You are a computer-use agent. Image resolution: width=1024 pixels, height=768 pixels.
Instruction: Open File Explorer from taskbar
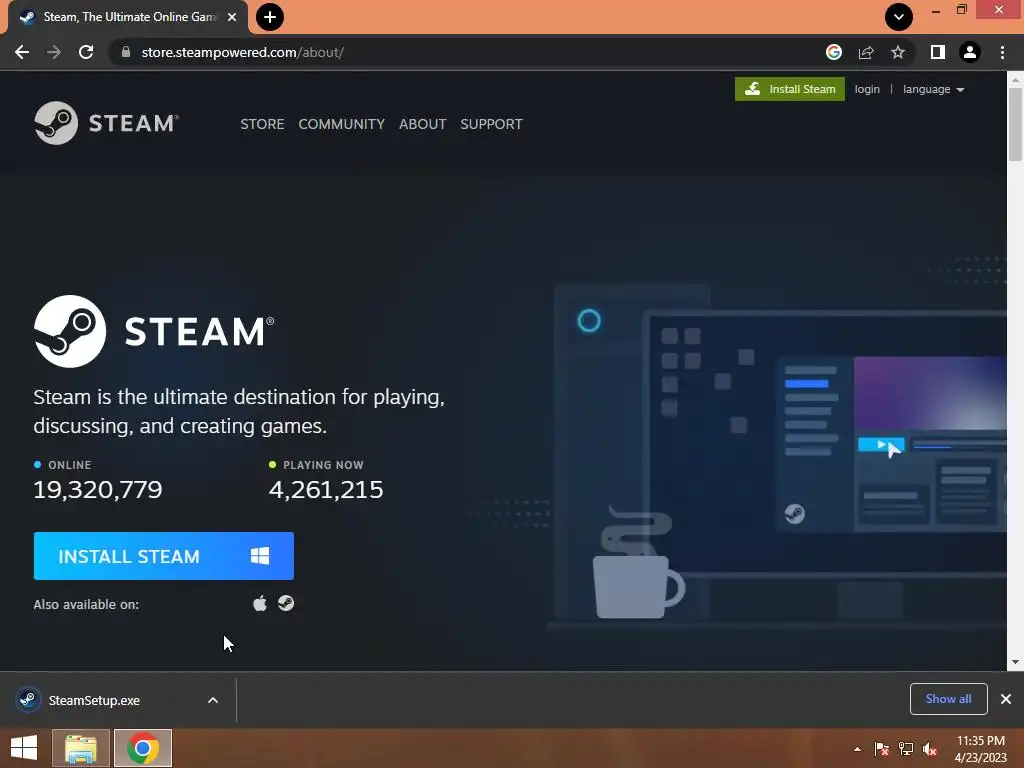80,748
